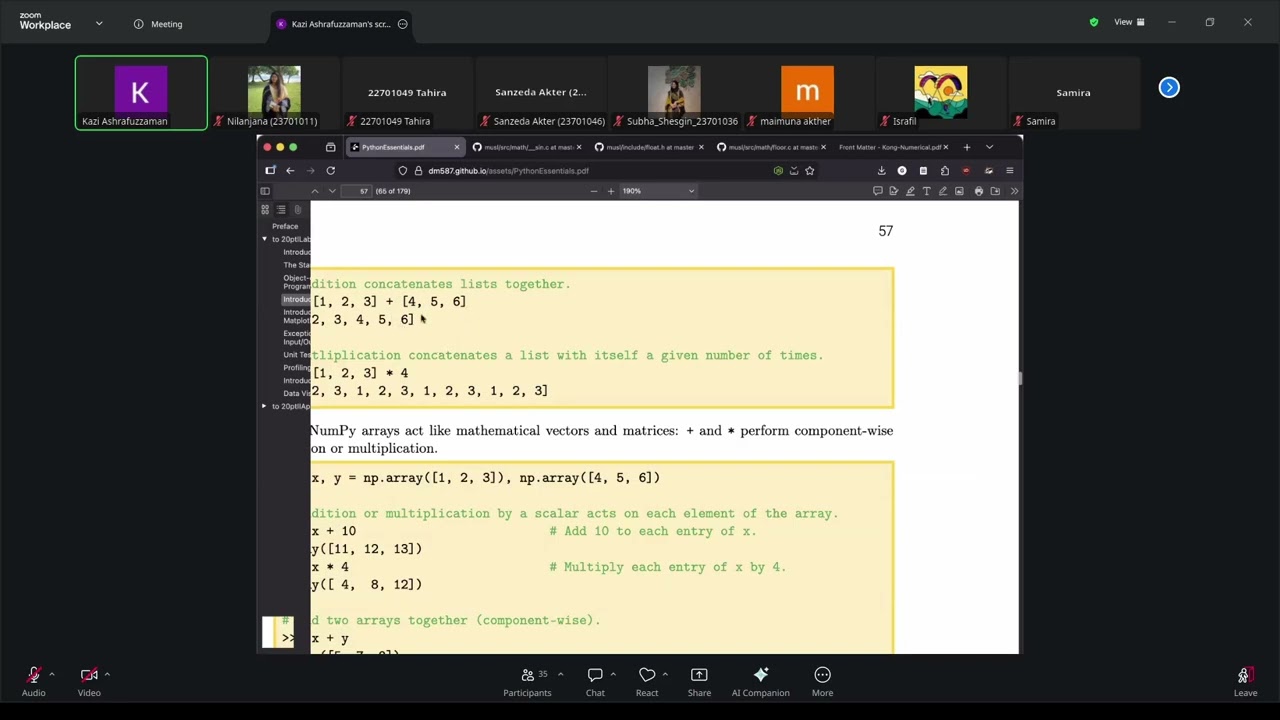This screenshot has width=1280, height=720.
Task: Leave the Zoom meeting
Action: pyautogui.click(x=1245, y=681)
